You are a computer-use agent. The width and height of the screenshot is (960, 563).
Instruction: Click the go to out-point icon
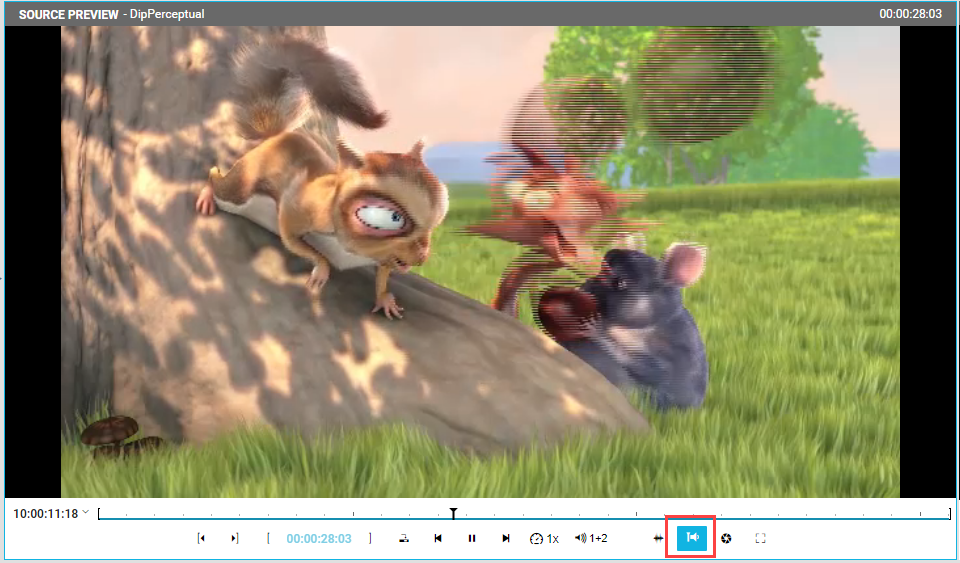click(x=235, y=538)
